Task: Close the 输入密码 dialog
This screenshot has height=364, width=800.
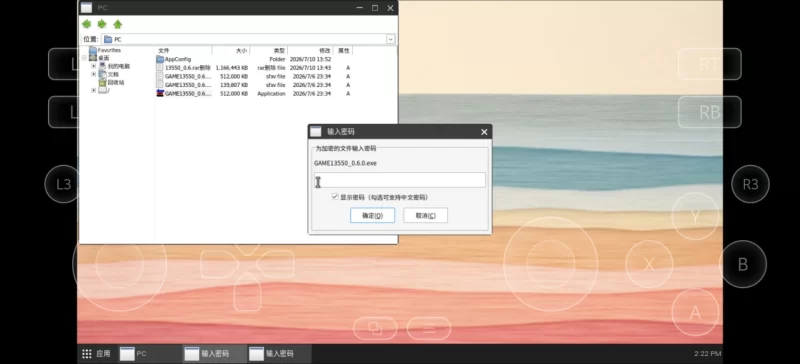Action: (484, 132)
